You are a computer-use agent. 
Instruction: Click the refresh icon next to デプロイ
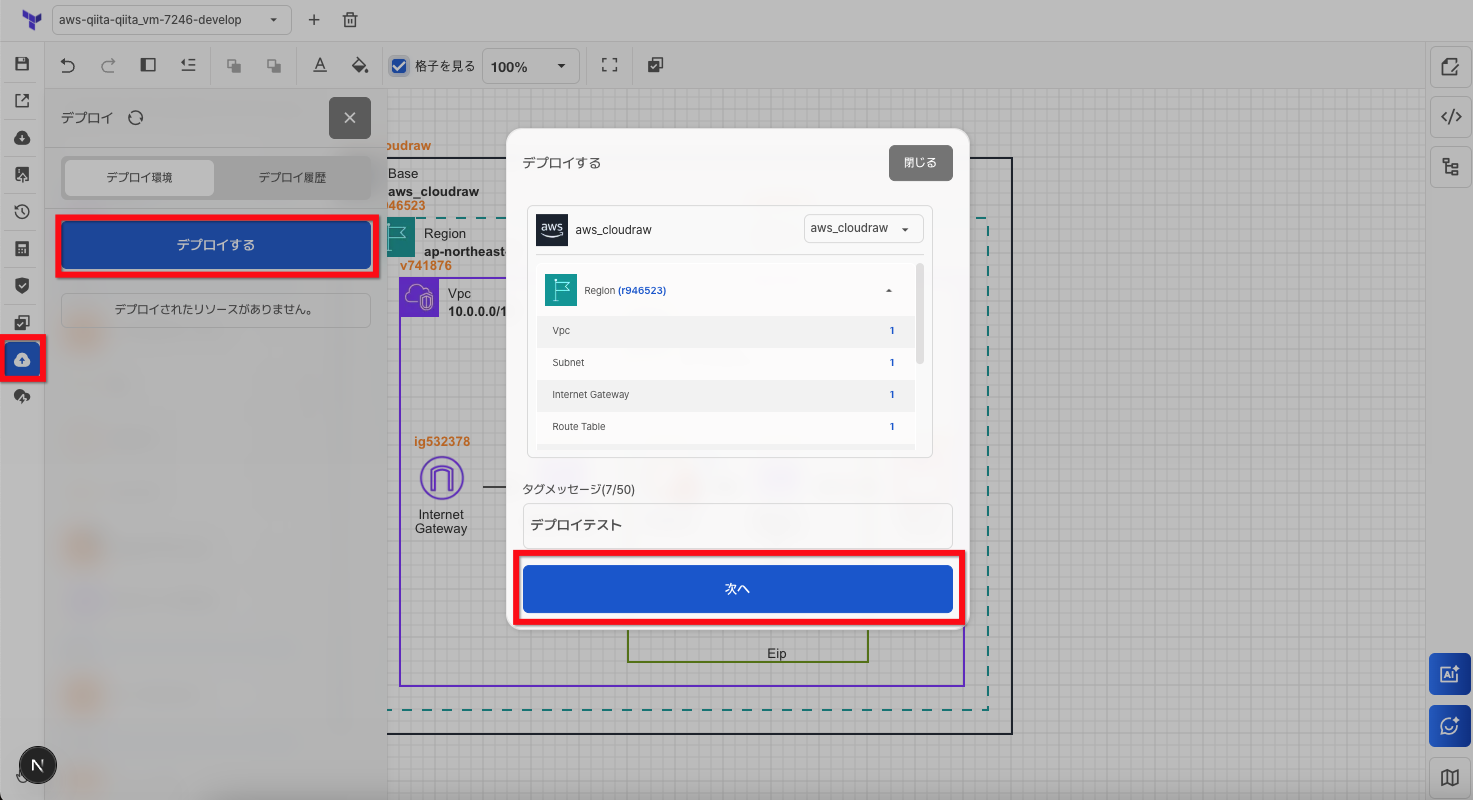(x=136, y=118)
